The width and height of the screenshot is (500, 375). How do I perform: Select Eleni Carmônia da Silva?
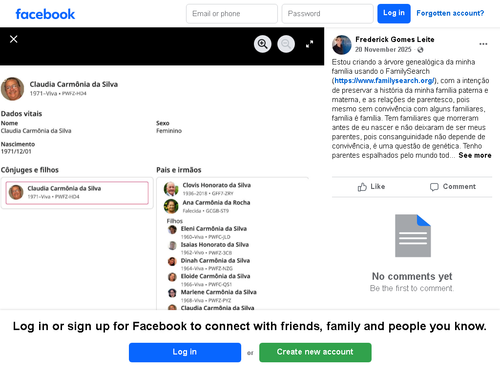tap(214, 229)
